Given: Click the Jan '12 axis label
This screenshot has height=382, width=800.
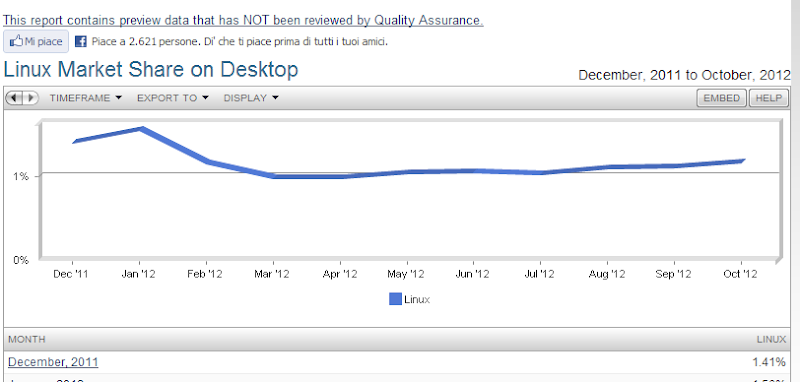Looking at the screenshot, I should pos(138,274).
